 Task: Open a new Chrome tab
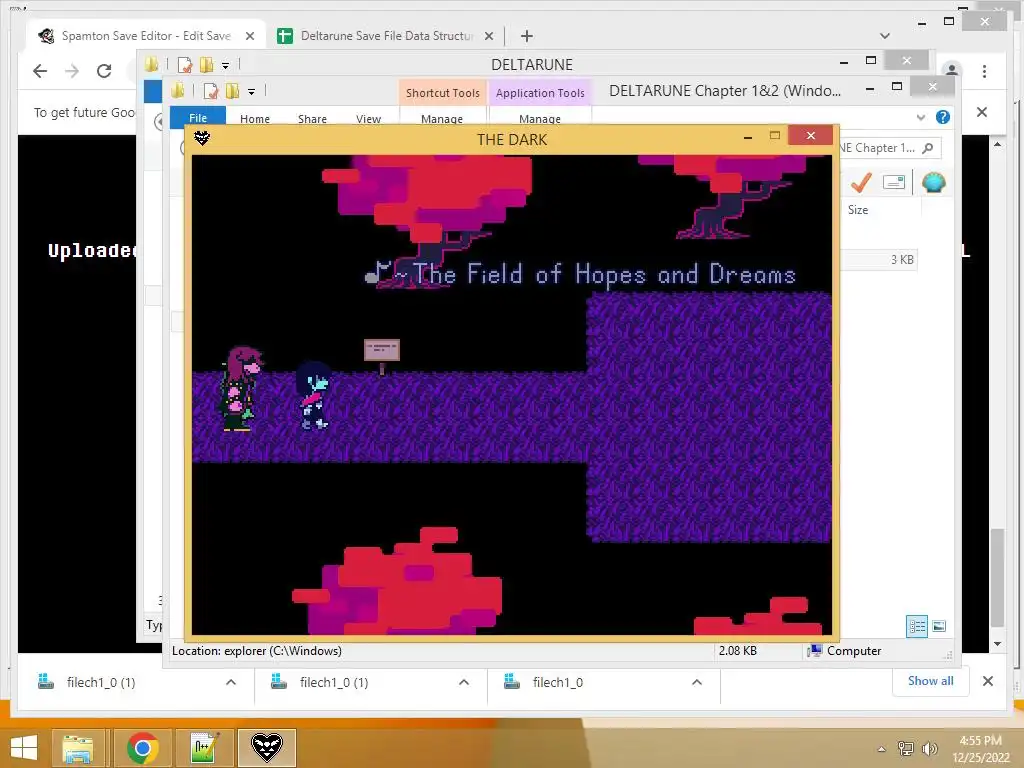coord(526,36)
